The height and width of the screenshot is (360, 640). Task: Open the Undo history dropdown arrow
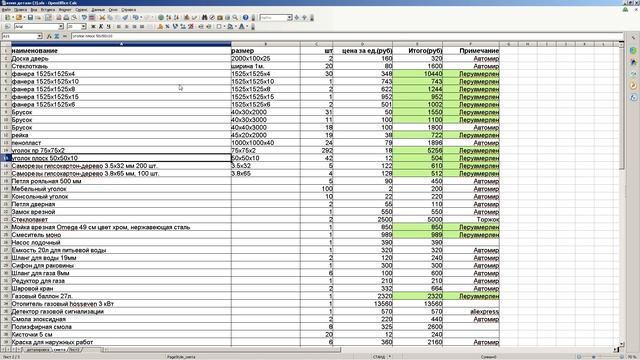coord(140,18)
